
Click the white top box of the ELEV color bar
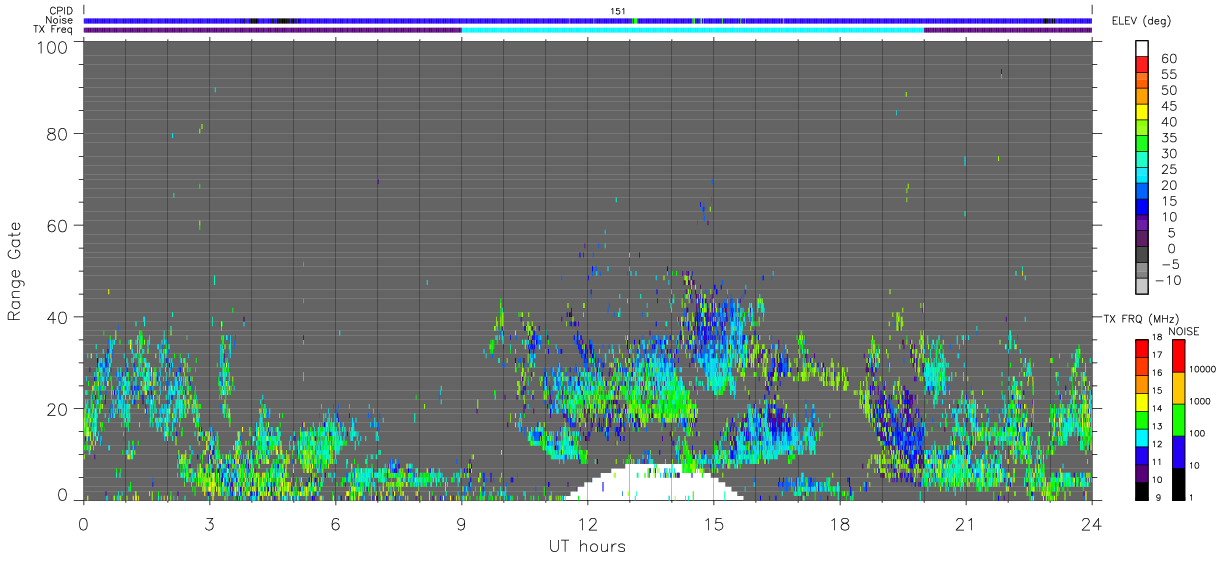pos(1142,48)
